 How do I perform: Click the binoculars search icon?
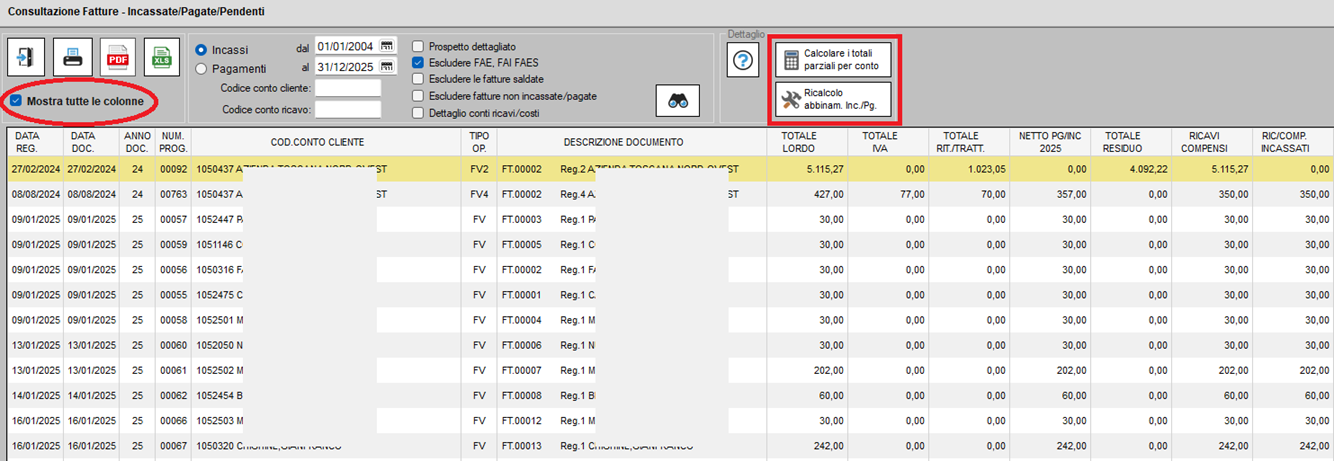click(x=678, y=100)
